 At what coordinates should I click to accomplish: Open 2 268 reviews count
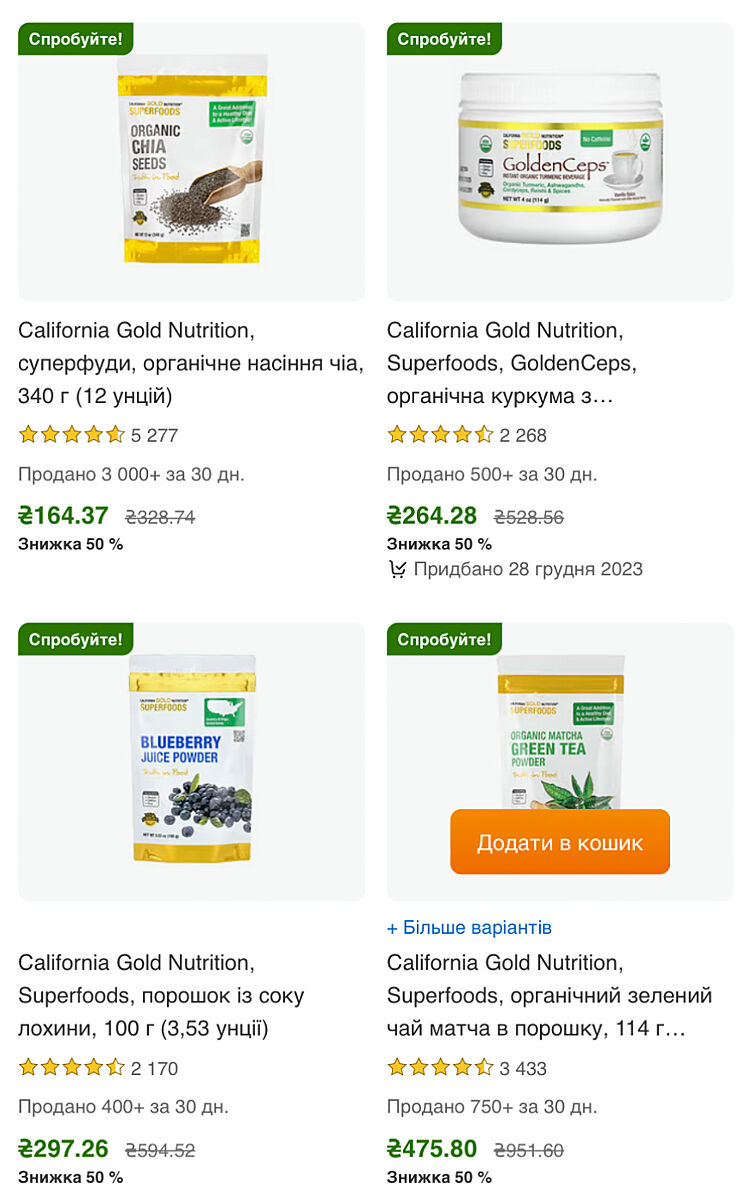[523, 436]
